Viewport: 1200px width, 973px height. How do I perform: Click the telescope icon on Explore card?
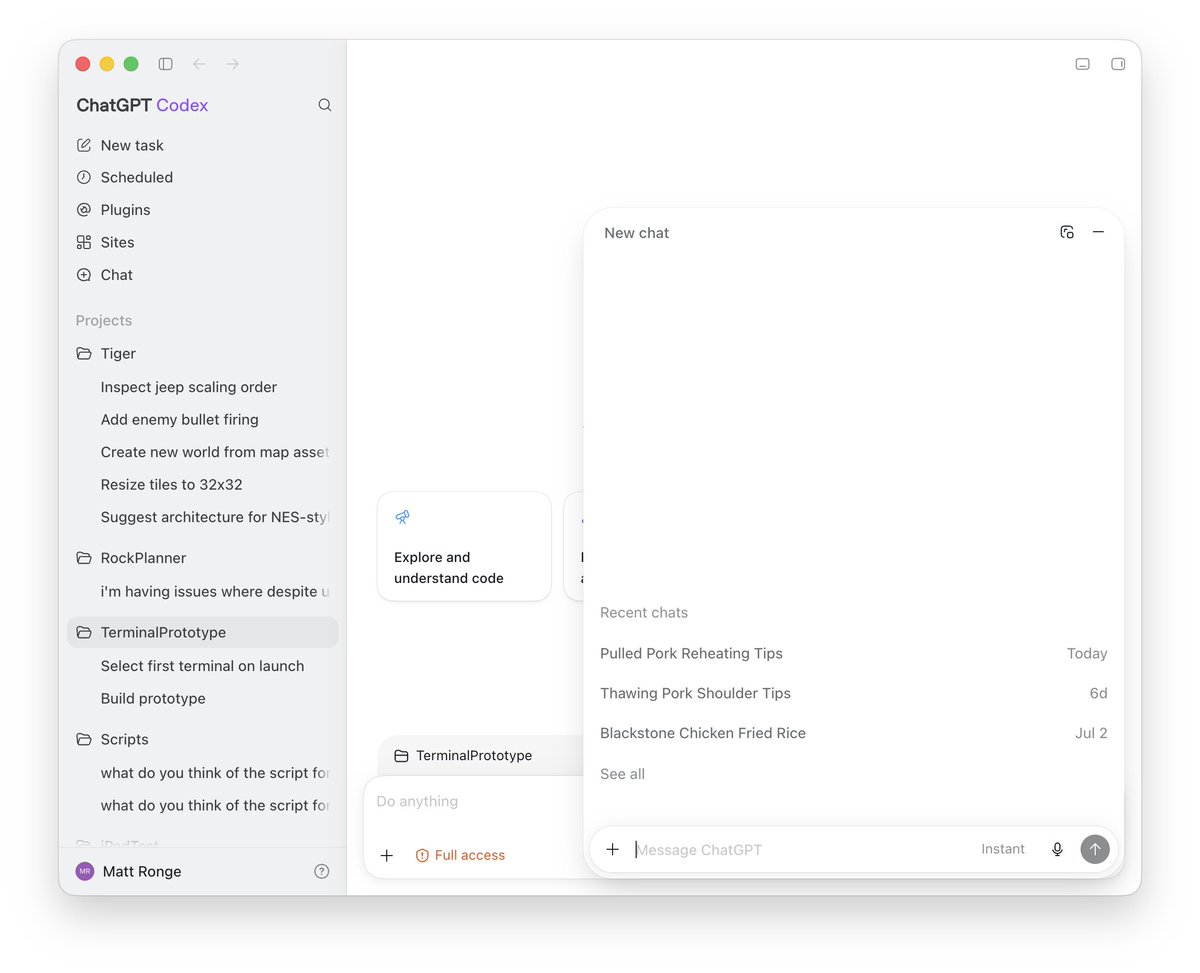click(402, 517)
